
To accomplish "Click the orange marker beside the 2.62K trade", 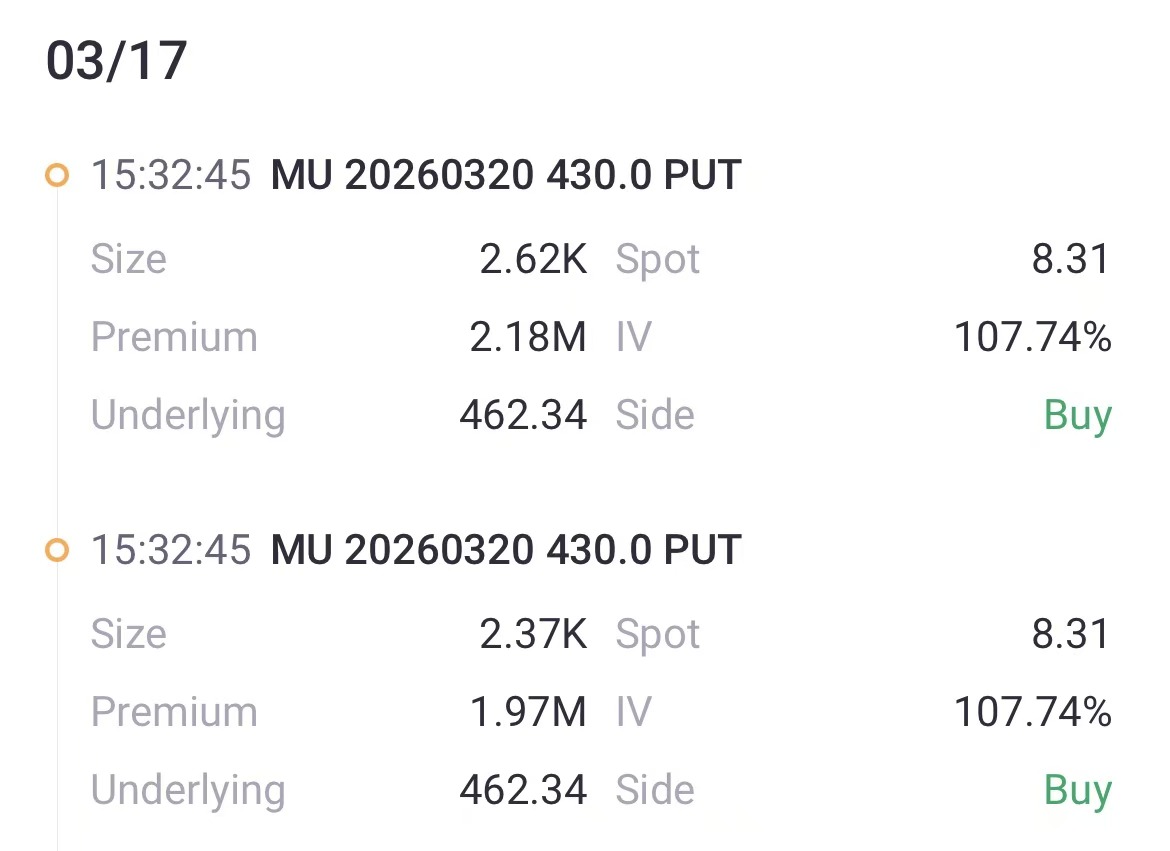I will 57,176.
